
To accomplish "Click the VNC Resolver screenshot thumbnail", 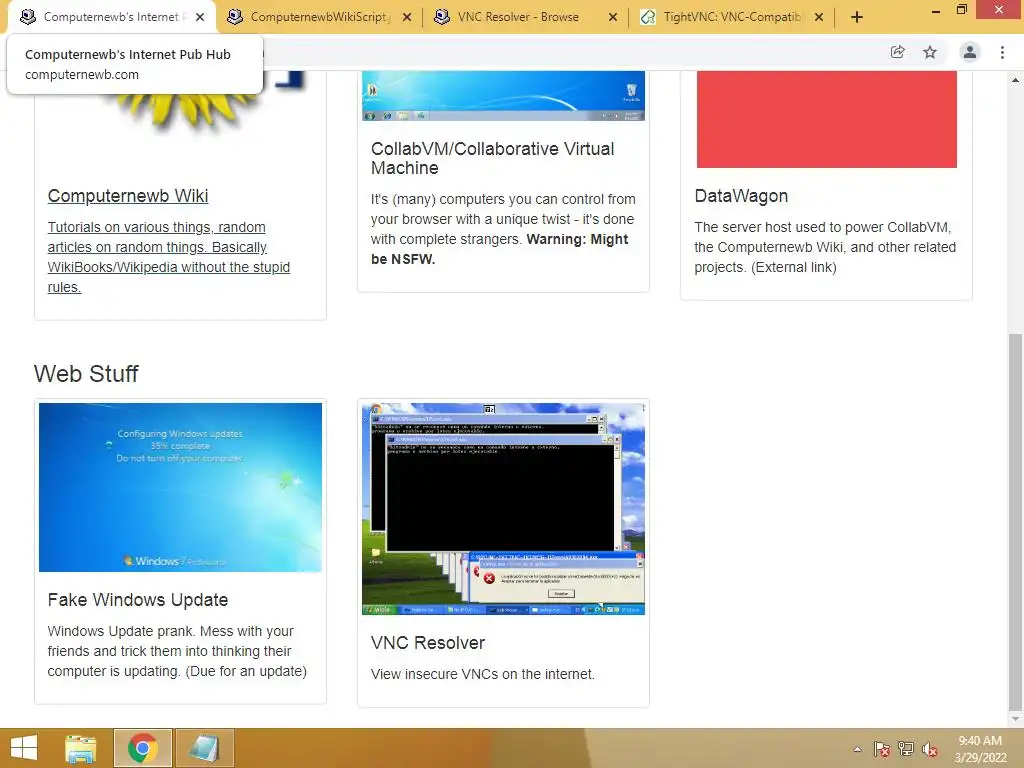I will tap(504, 509).
